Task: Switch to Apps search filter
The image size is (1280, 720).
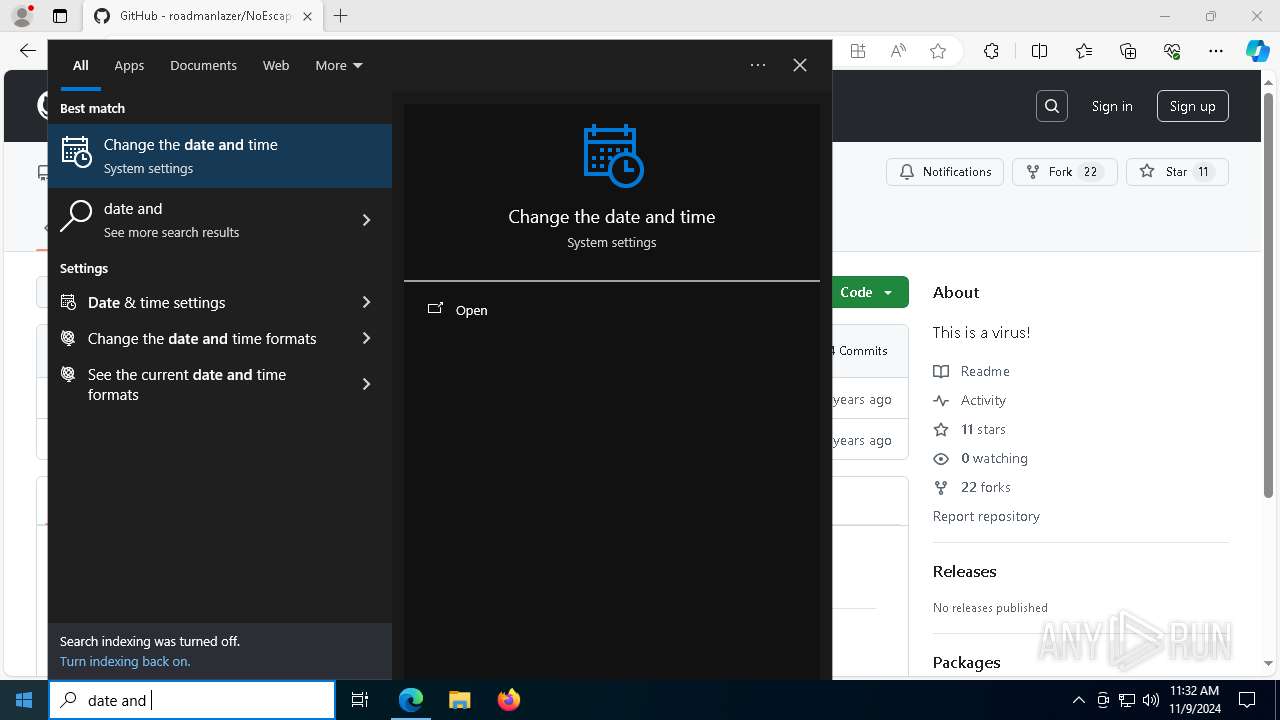Action: coord(129,65)
